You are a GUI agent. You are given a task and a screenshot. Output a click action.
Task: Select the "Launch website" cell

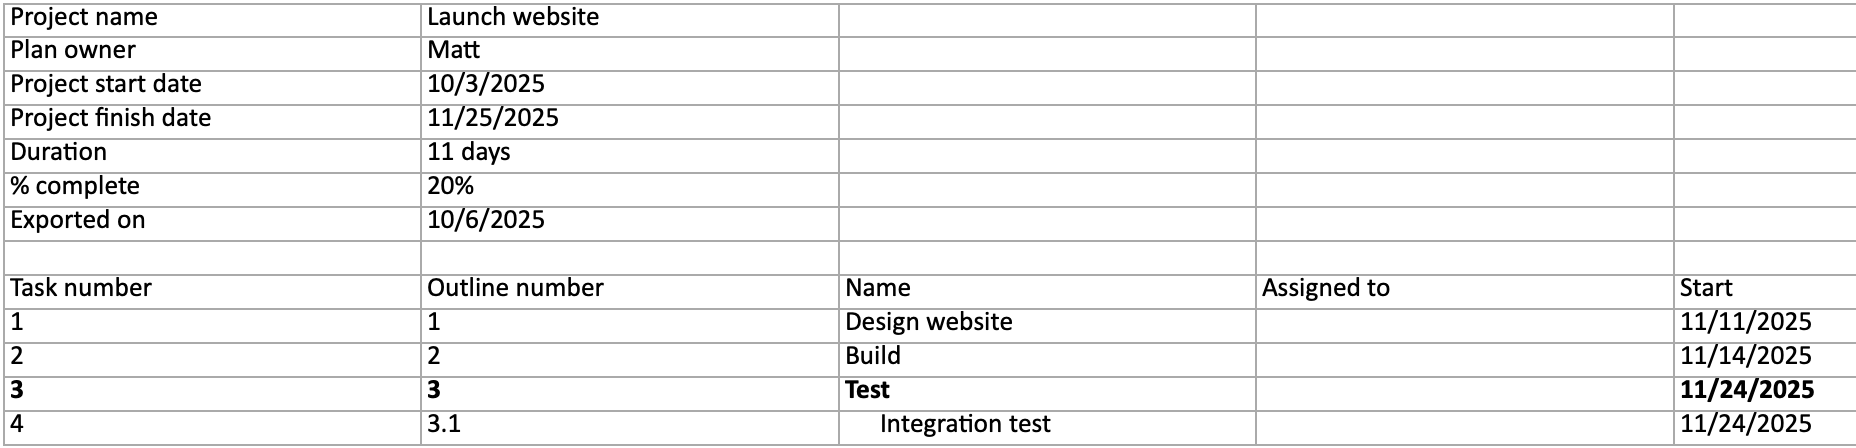click(513, 17)
